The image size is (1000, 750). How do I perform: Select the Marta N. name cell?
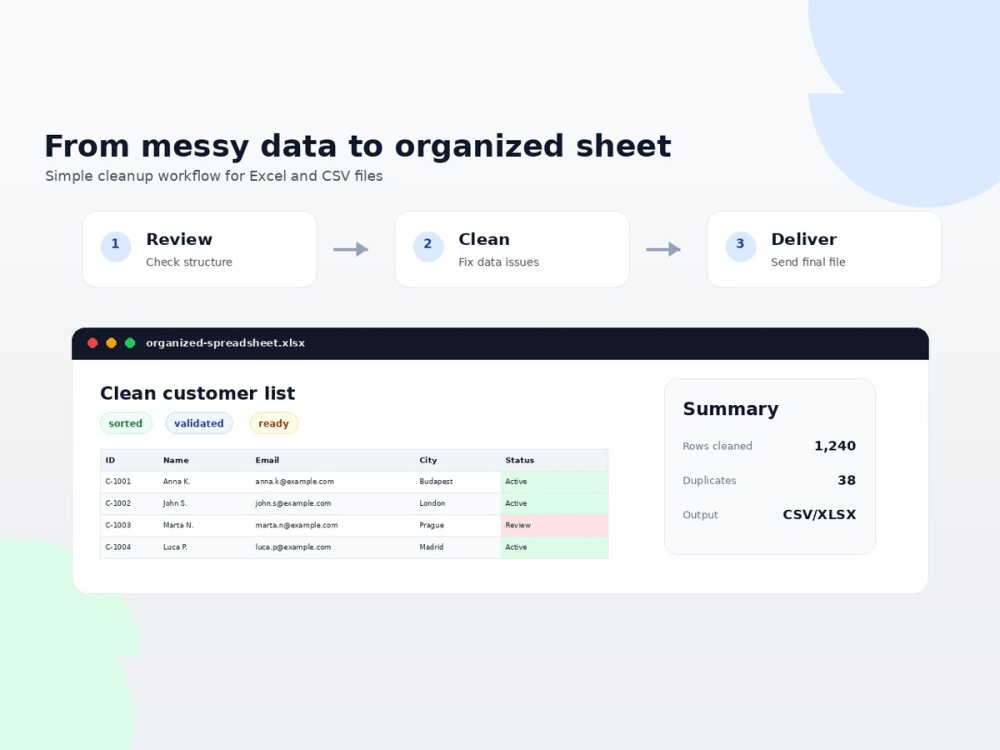pyautogui.click(x=204, y=526)
